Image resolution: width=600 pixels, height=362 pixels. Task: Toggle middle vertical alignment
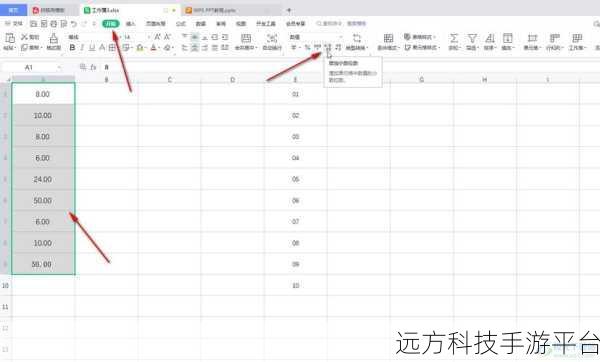[x=195, y=37]
